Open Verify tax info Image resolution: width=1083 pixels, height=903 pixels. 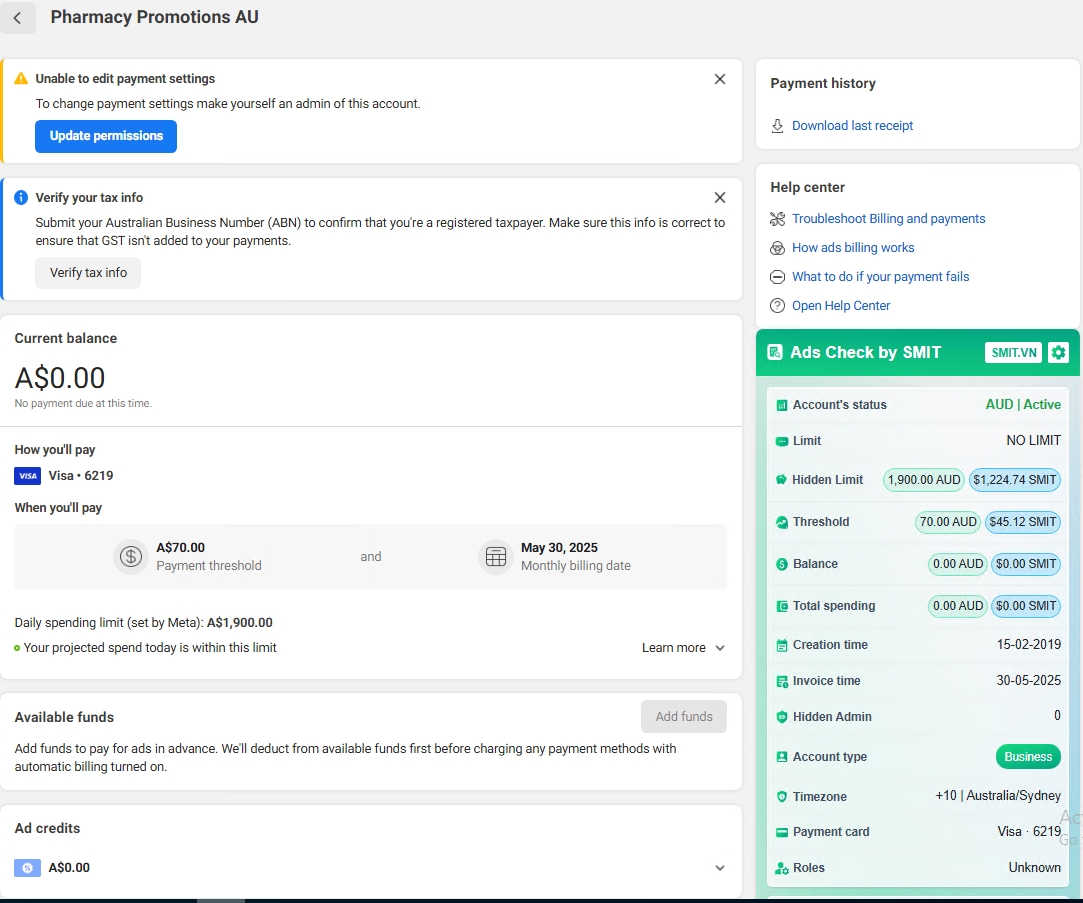pos(88,273)
